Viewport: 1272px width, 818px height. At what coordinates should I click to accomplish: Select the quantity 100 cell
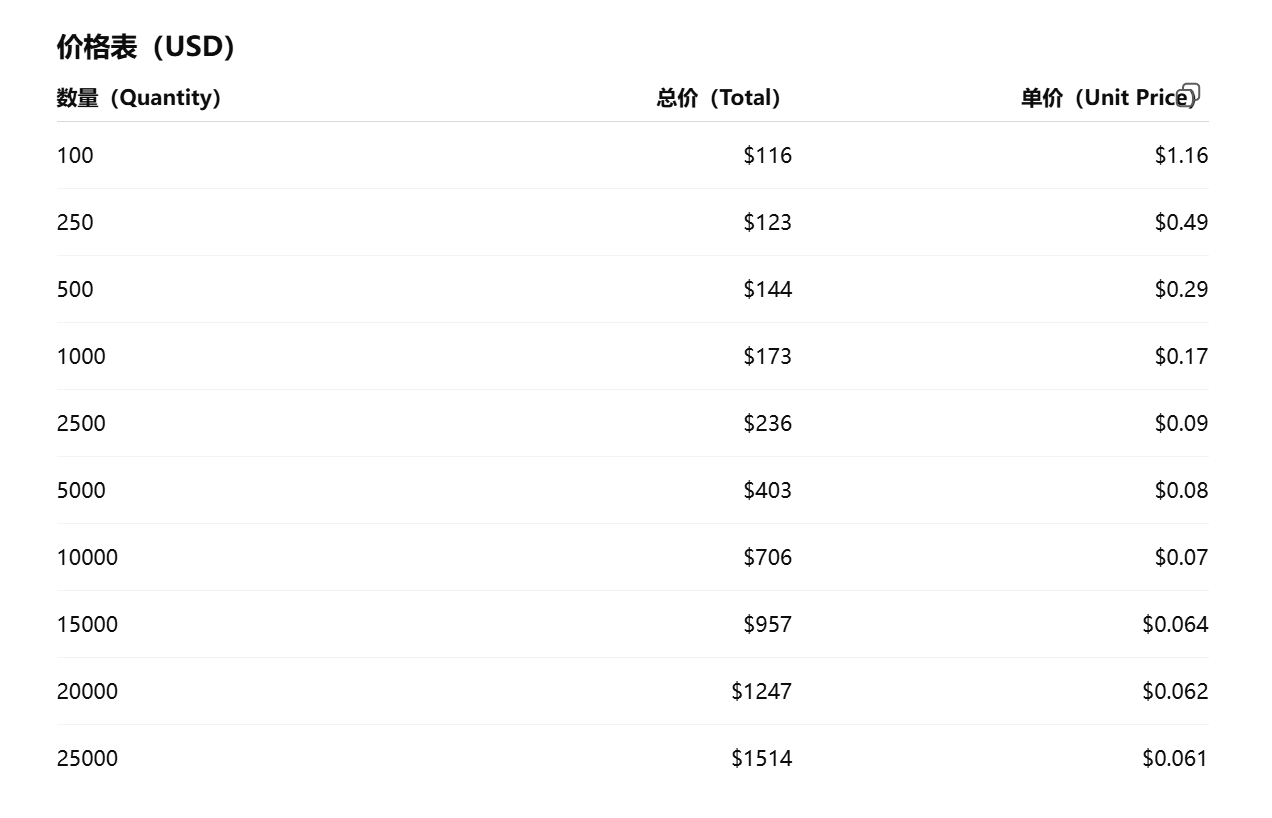75,155
